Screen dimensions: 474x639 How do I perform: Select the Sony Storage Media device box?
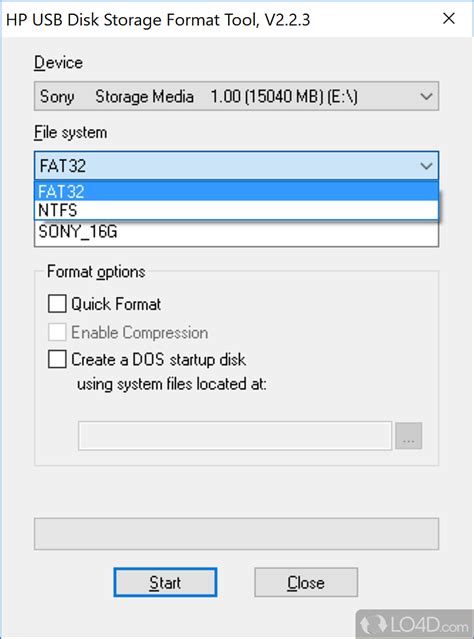pos(236,96)
